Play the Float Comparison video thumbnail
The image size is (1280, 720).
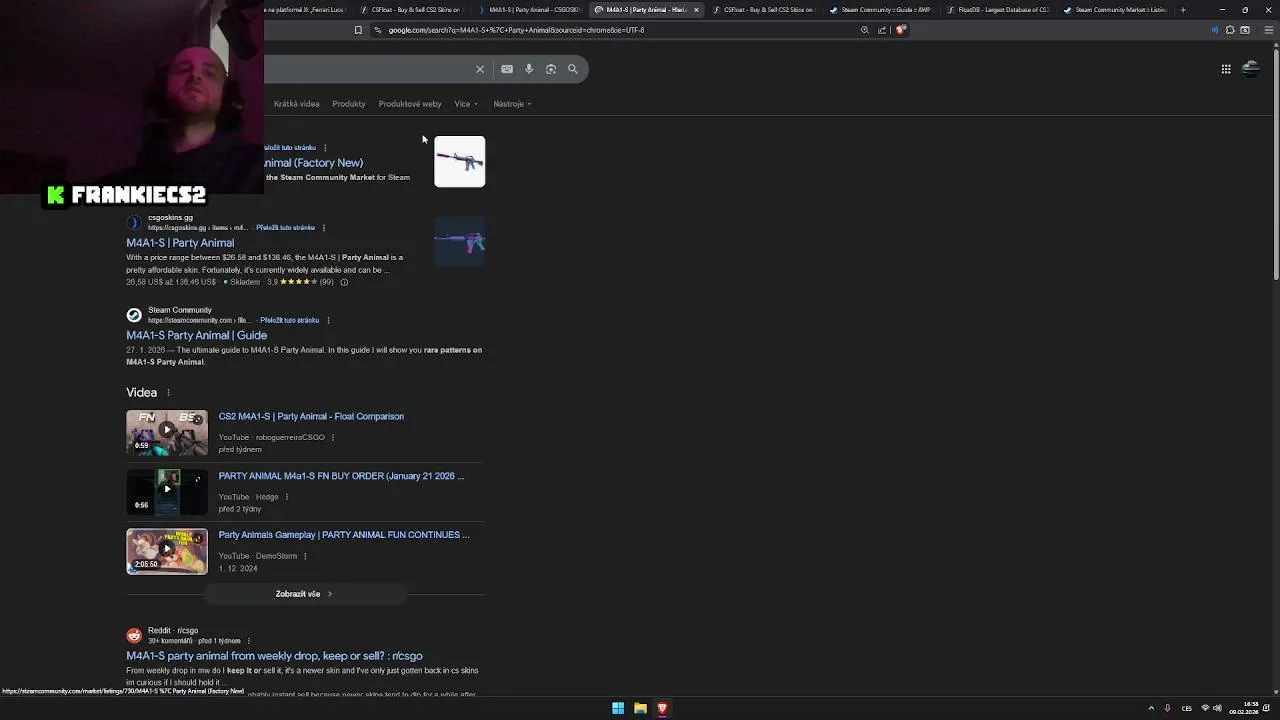click(x=167, y=433)
